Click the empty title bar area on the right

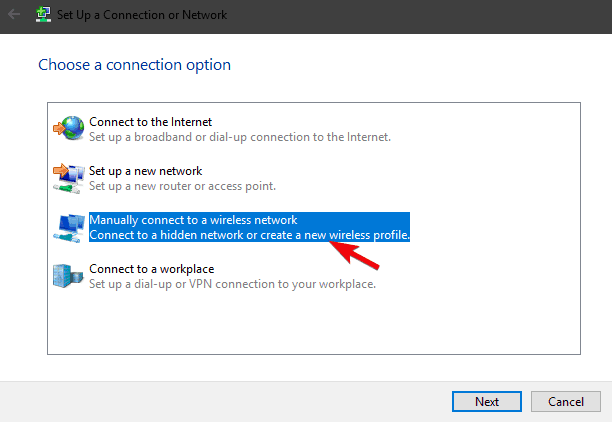point(450,15)
